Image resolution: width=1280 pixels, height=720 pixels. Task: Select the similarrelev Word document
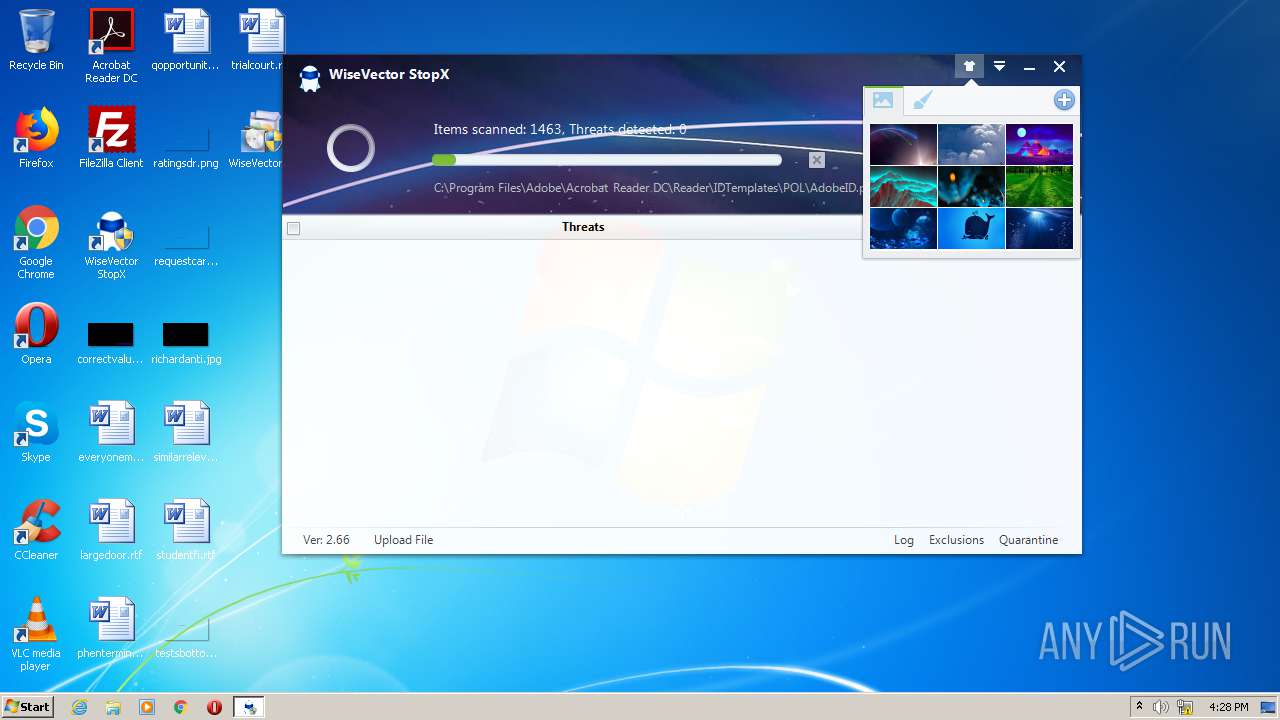coord(186,432)
